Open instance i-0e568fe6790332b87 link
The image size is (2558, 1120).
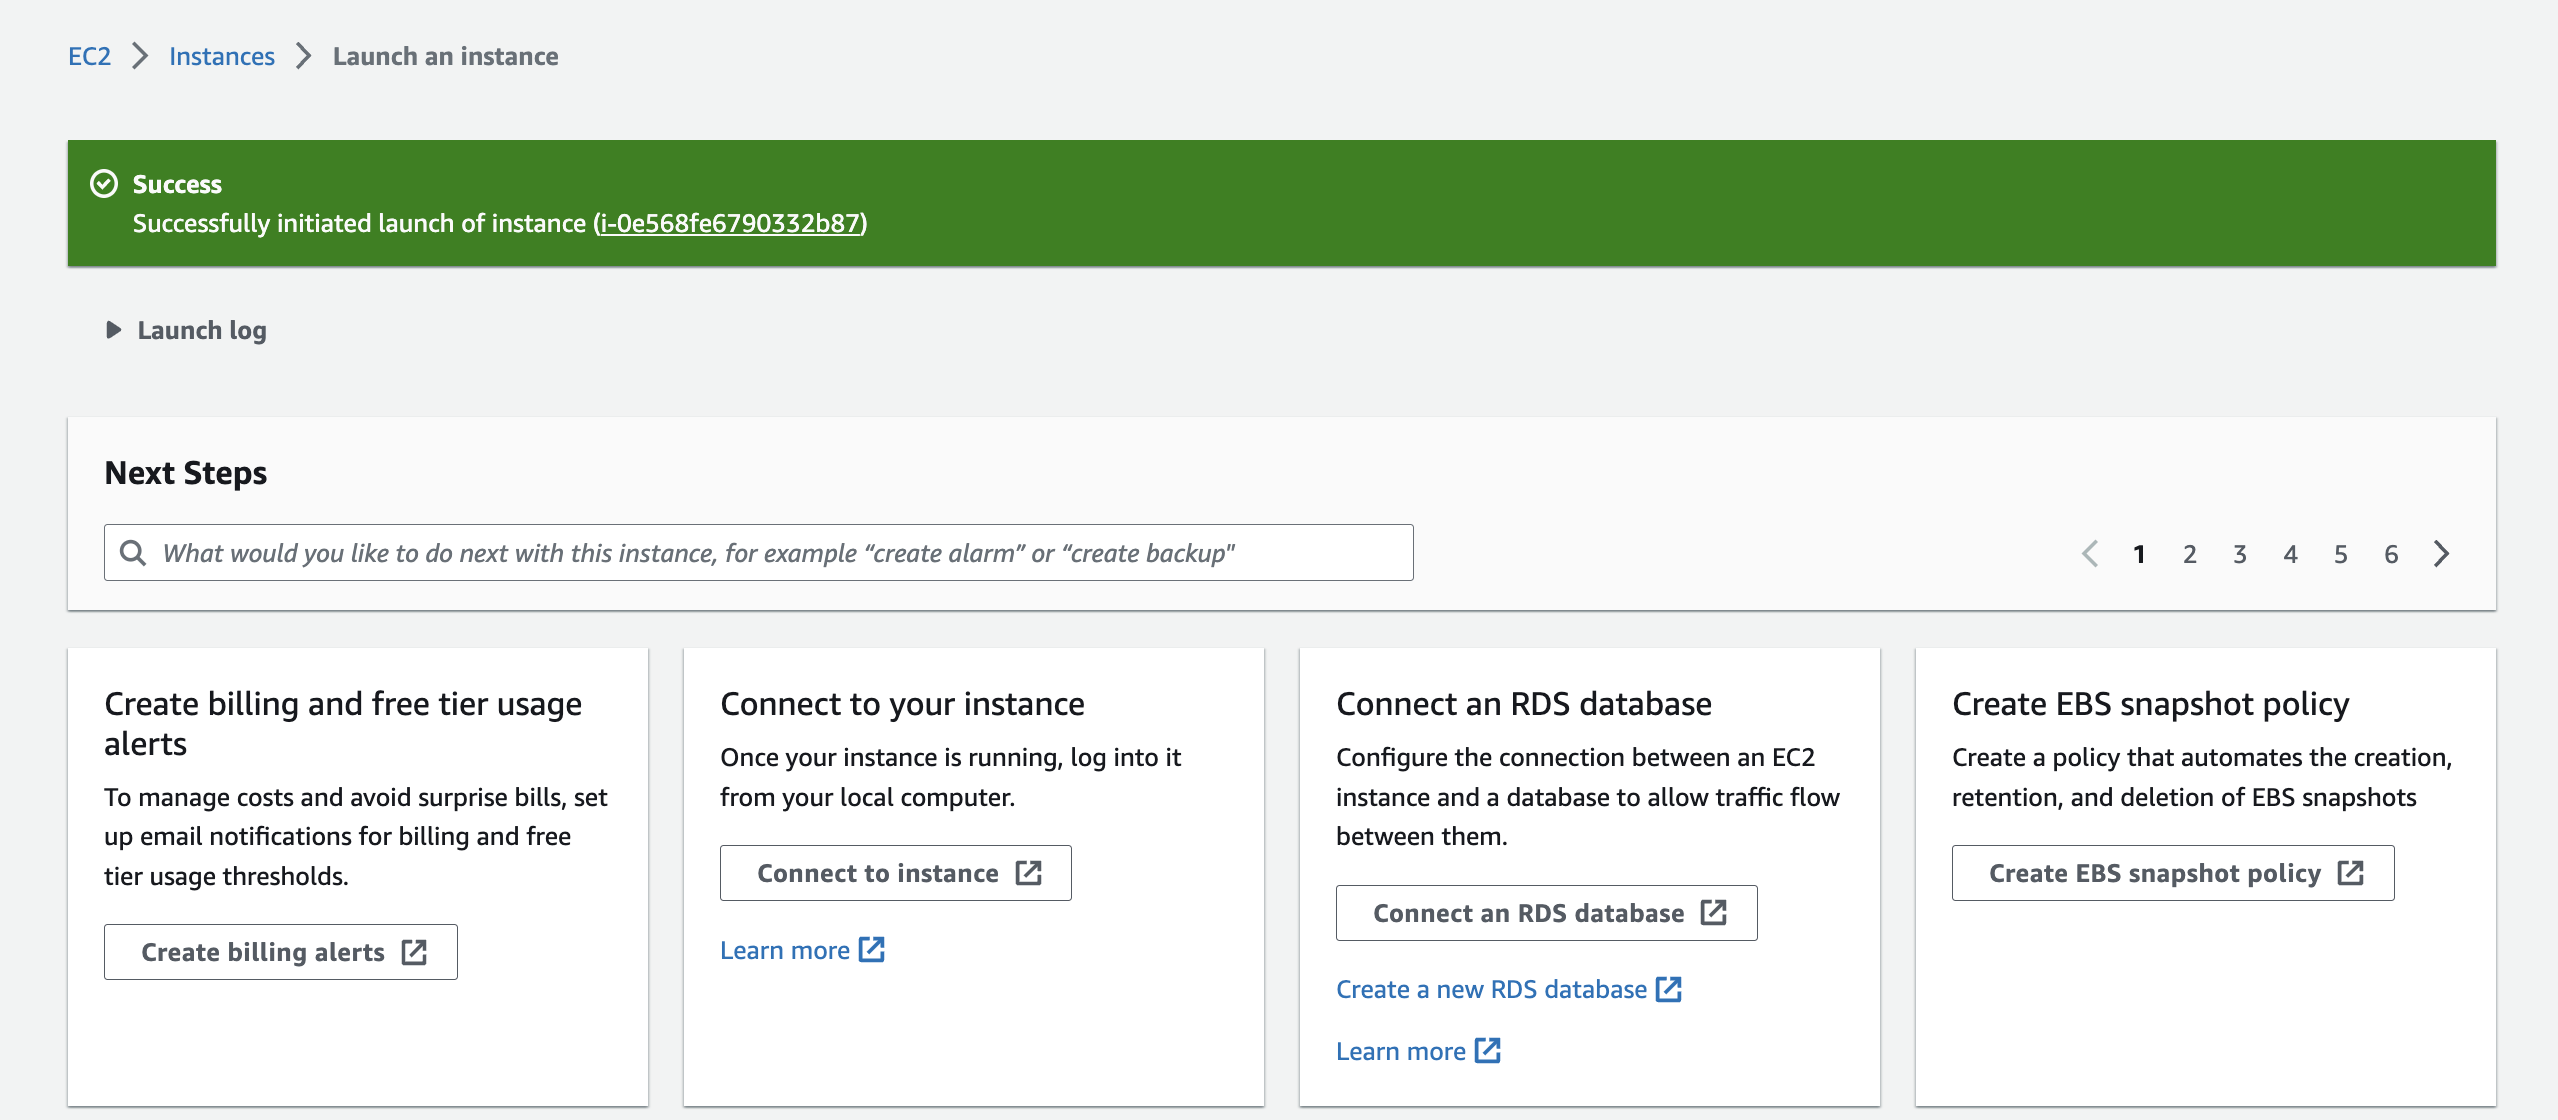(x=730, y=223)
